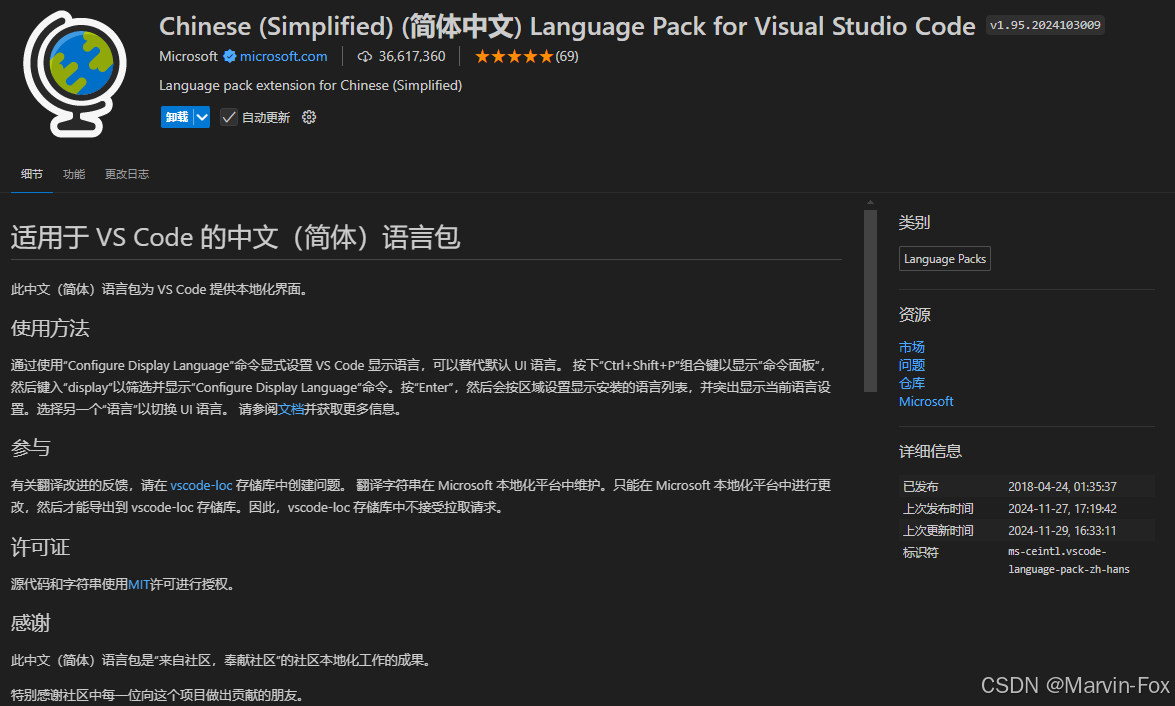Click the five-star rating

click(x=513, y=56)
